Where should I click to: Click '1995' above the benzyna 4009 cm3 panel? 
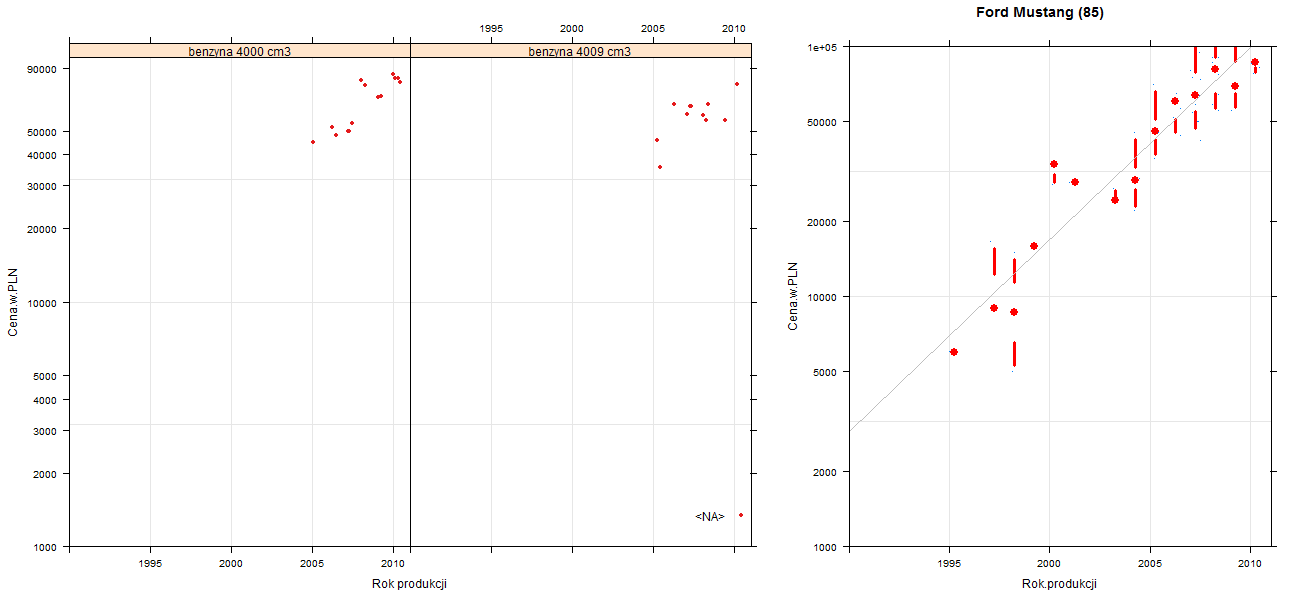click(x=491, y=28)
